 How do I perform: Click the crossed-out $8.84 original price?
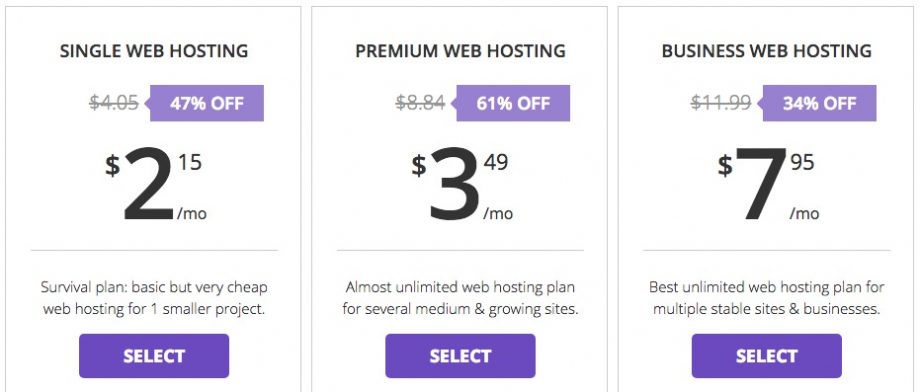[x=420, y=103]
